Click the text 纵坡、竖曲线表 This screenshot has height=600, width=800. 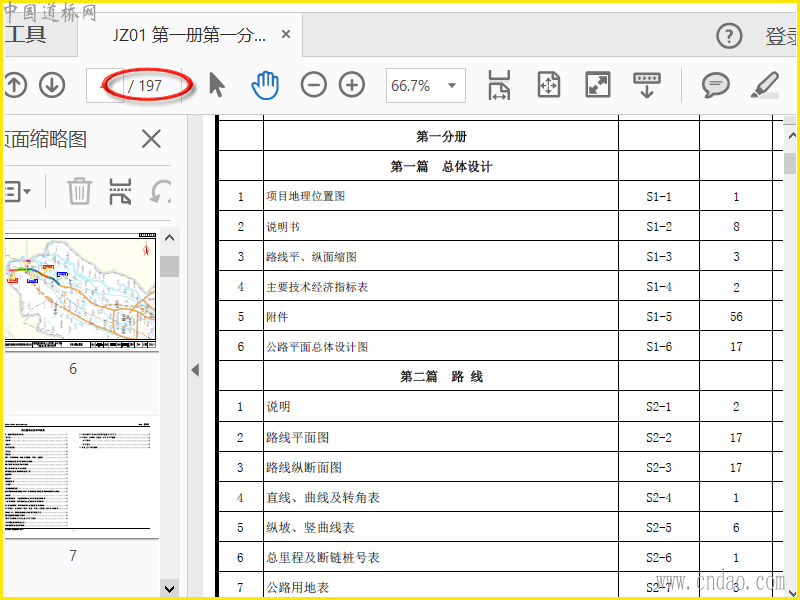(310, 528)
